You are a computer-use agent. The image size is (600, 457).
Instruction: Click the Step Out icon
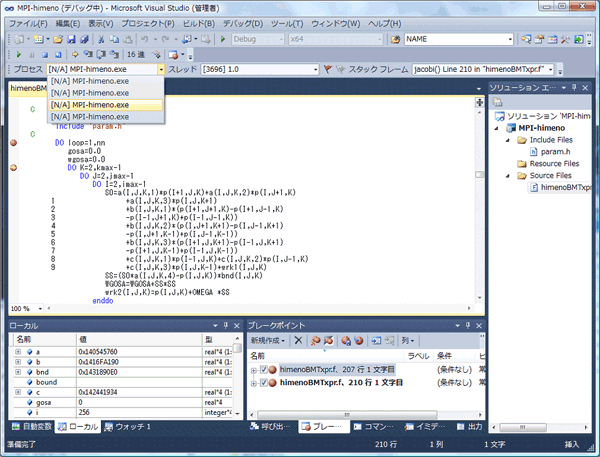point(114,55)
